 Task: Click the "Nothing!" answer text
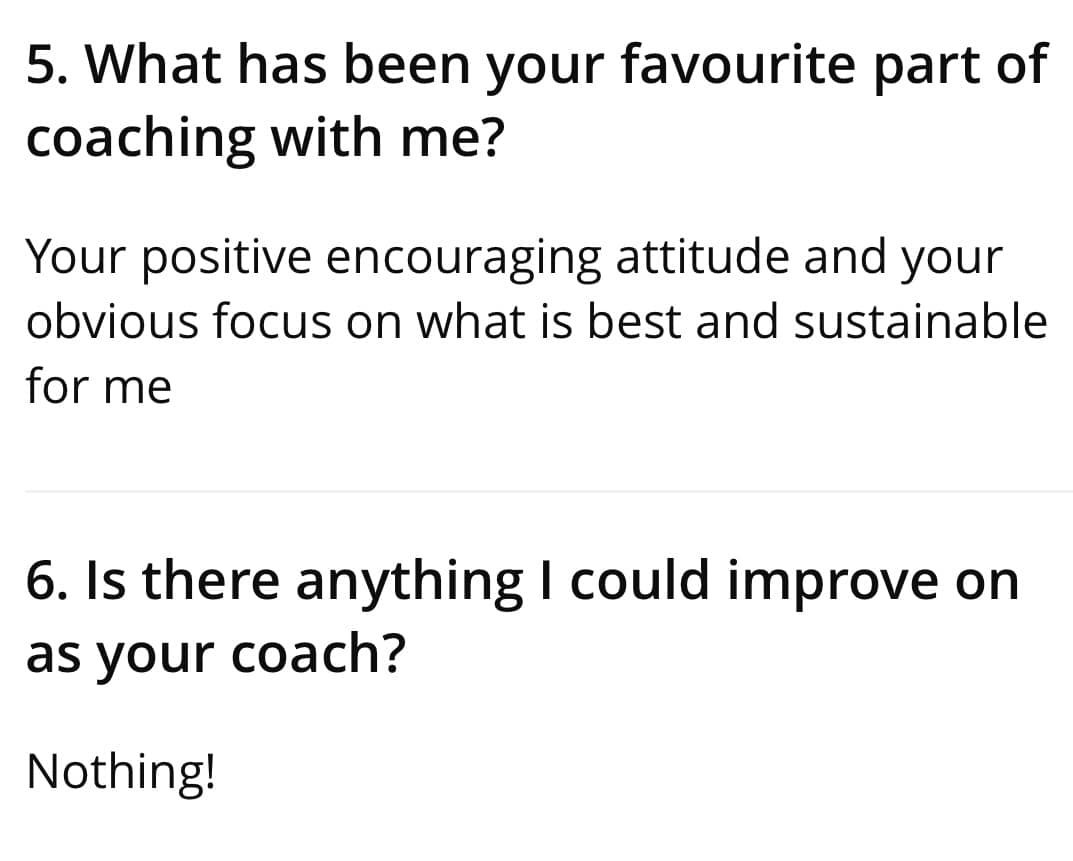pyautogui.click(x=121, y=771)
